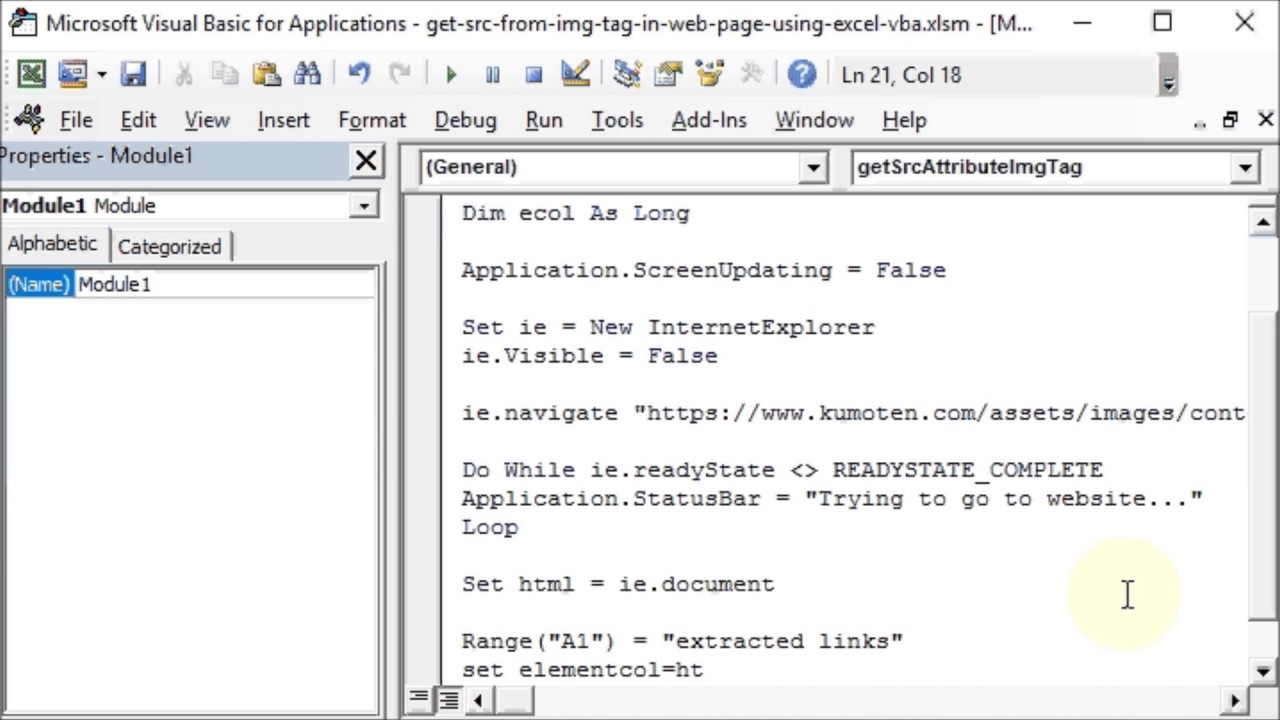Open the Add-Ins menu

coord(709,120)
